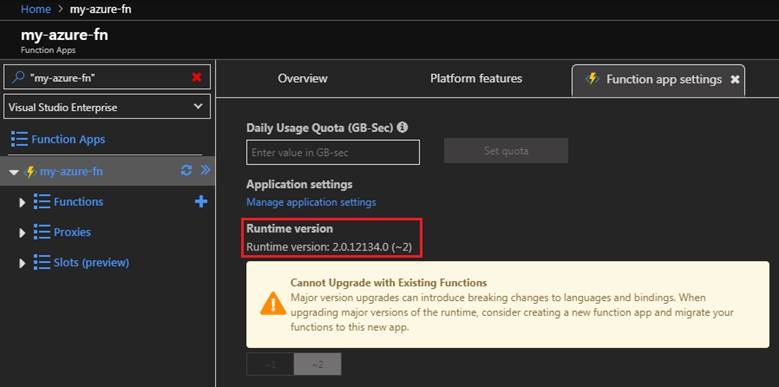Click the Enter value in GB-sec field

point(333,152)
